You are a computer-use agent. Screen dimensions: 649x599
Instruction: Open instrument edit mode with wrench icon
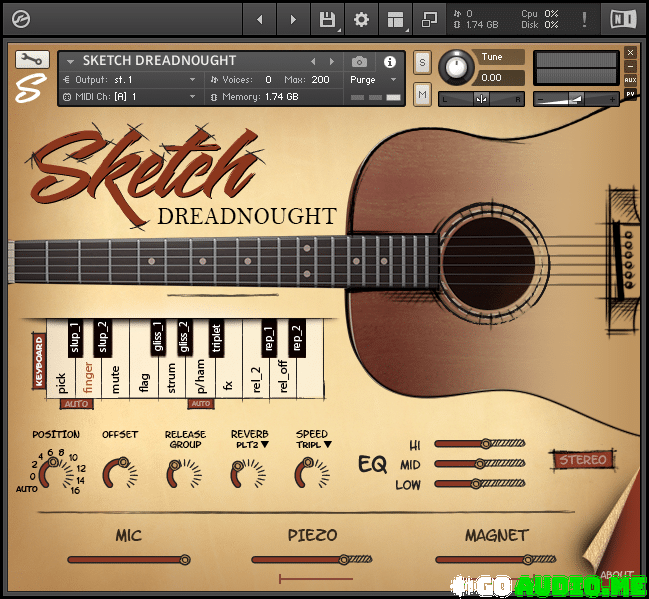coord(32,60)
